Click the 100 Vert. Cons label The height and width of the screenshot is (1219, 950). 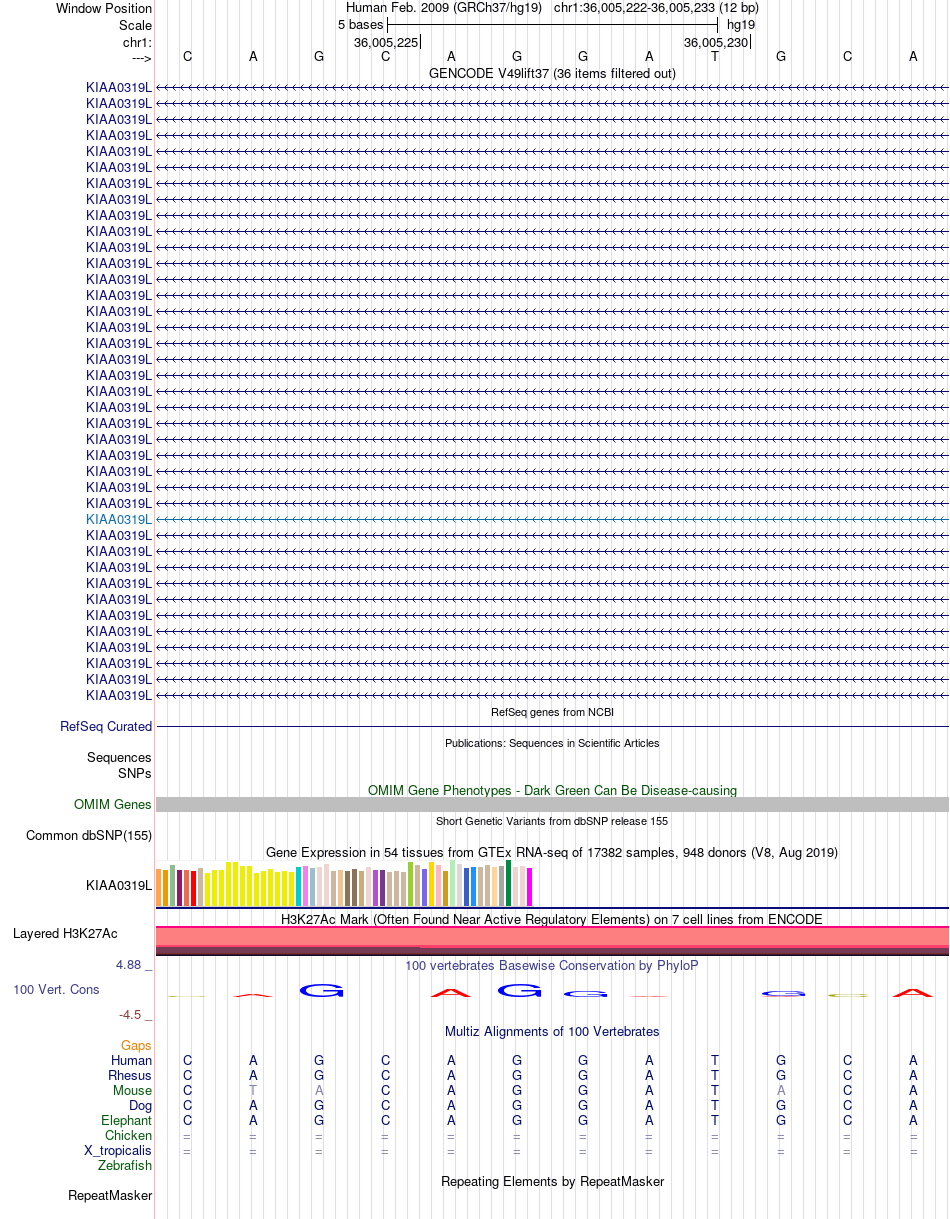pyautogui.click(x=56, y=989)
